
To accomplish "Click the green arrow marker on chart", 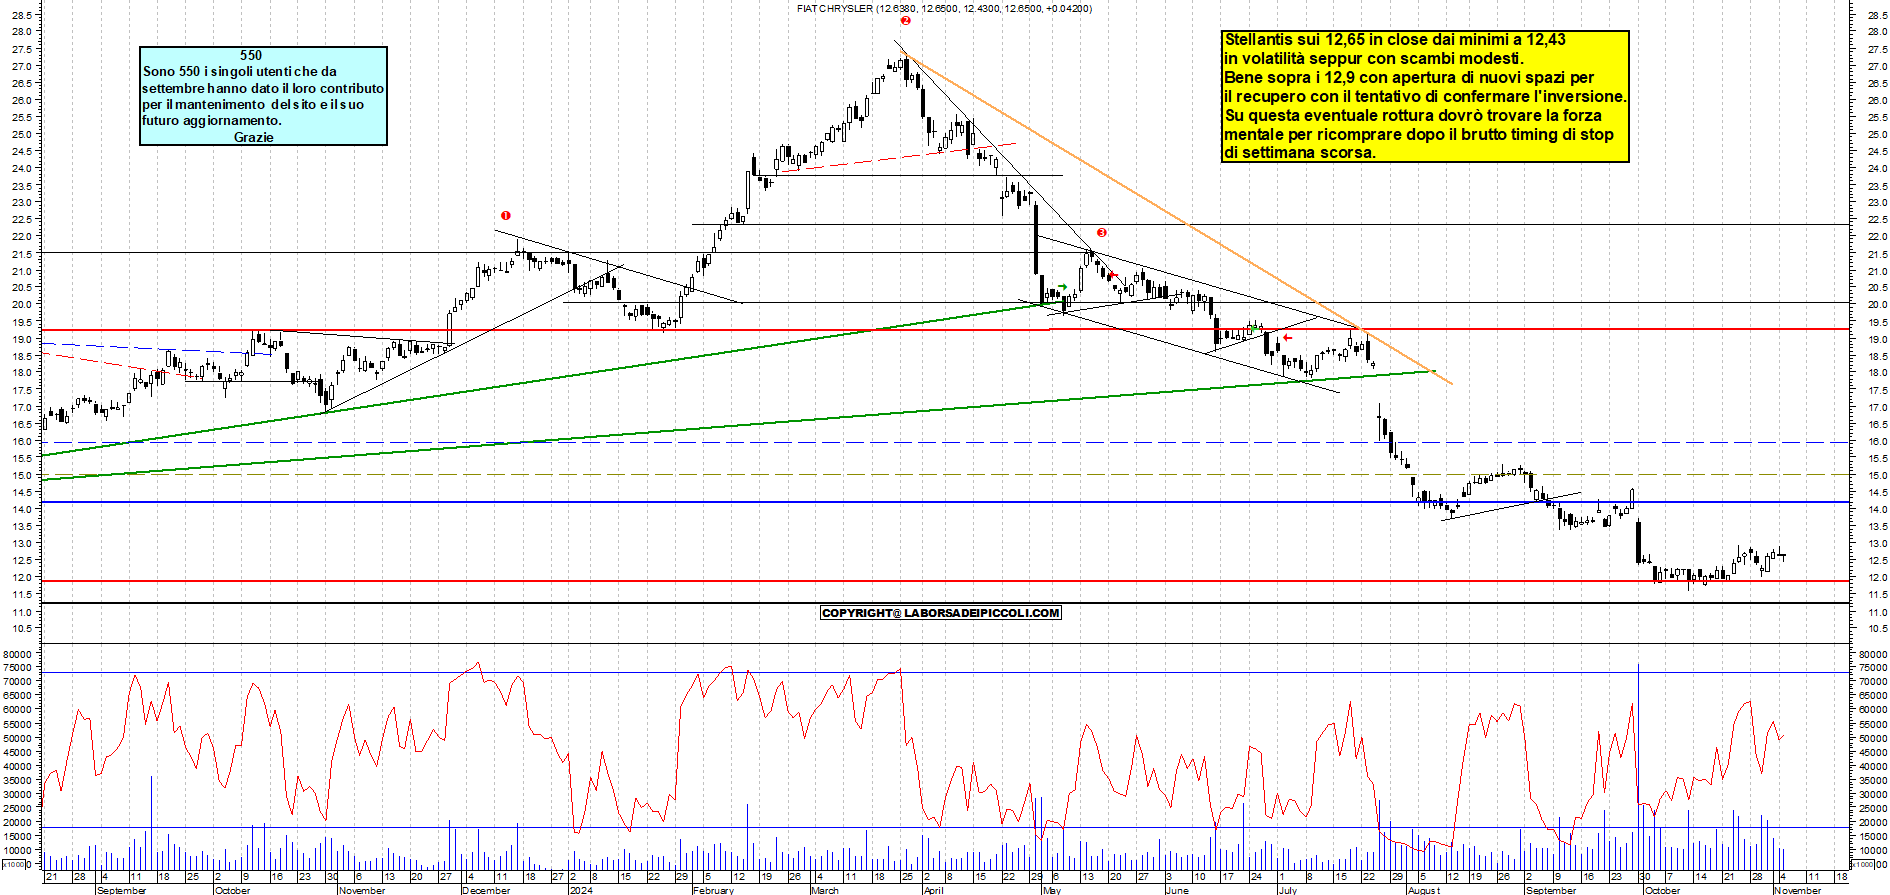I will (1063, 287).
